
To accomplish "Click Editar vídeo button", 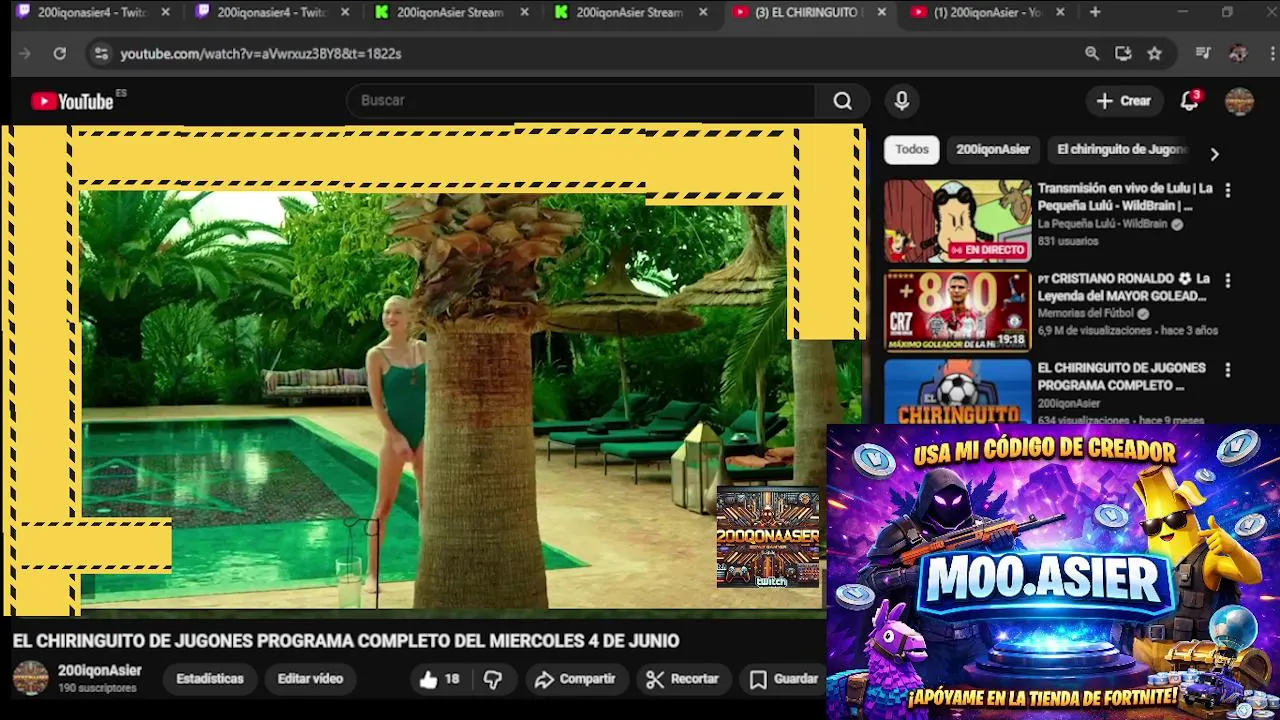I will [310, 679].
